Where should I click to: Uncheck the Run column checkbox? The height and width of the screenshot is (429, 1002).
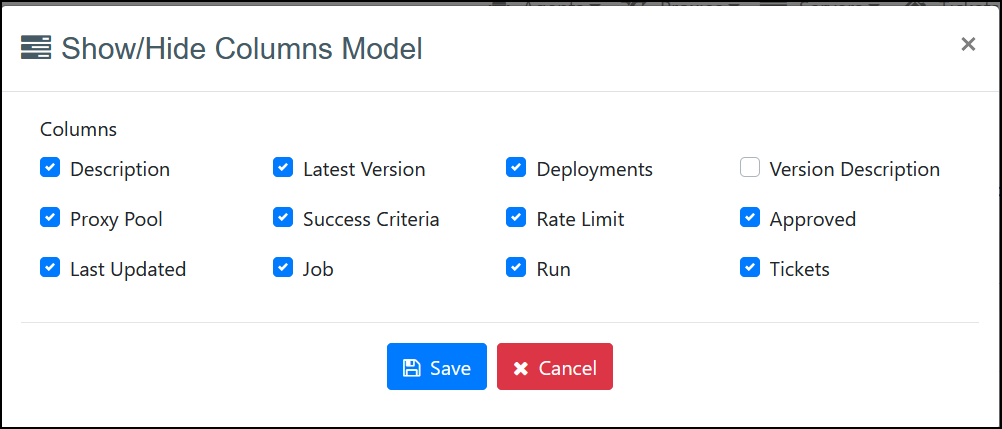516,268
